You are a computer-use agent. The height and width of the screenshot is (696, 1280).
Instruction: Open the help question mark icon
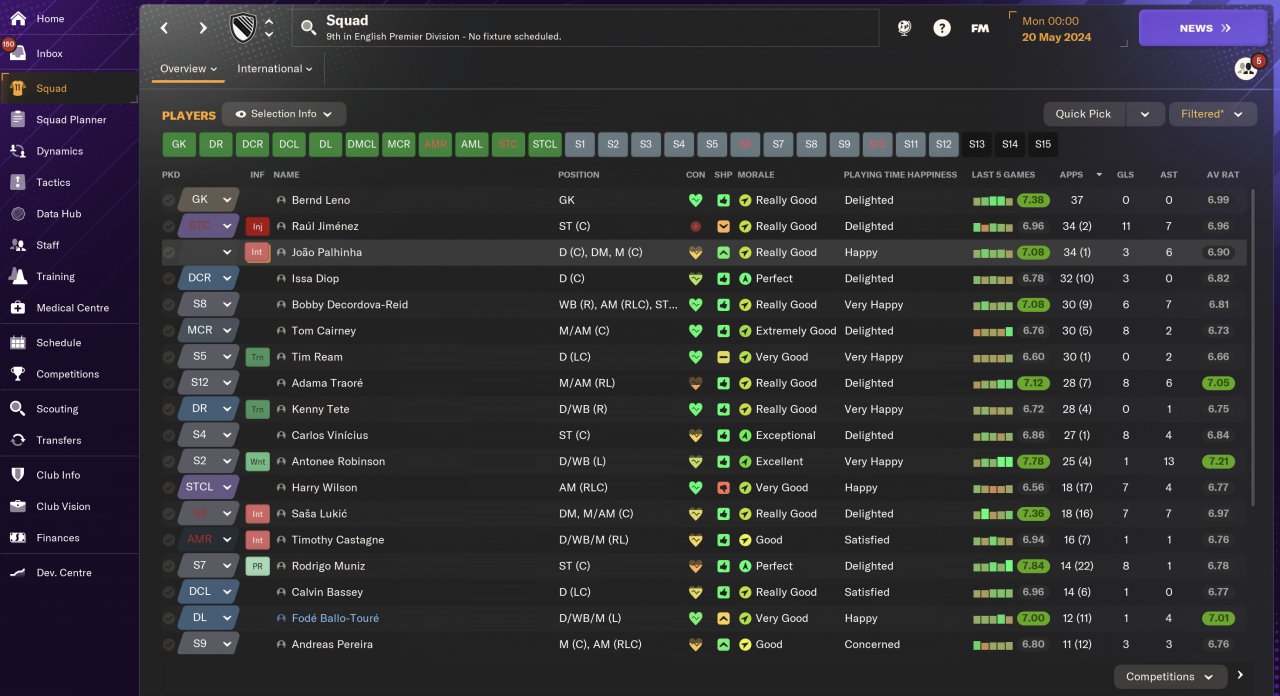click(942, 28)
